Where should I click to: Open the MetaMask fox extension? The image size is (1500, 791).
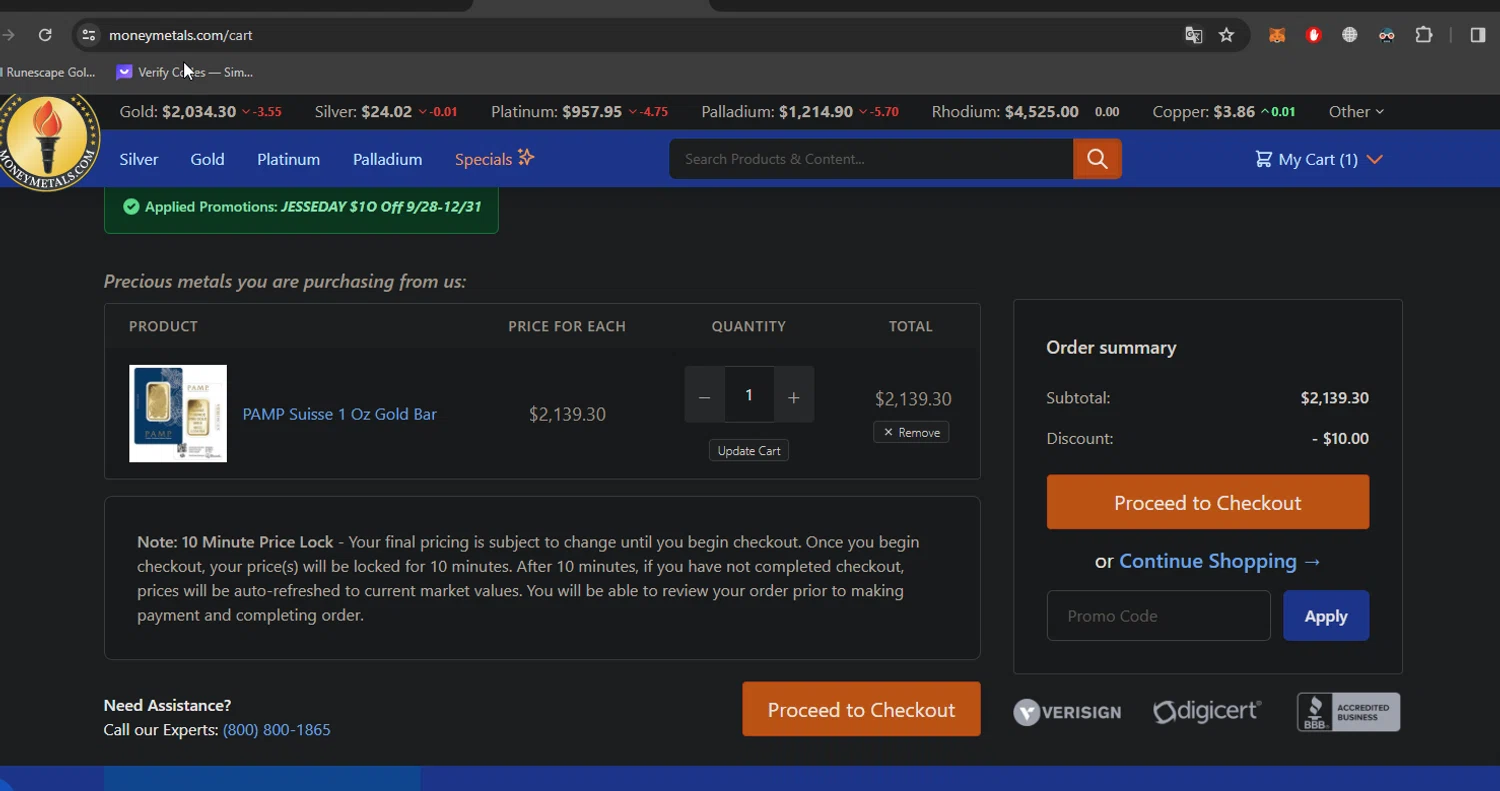[x=1277, y=35]
